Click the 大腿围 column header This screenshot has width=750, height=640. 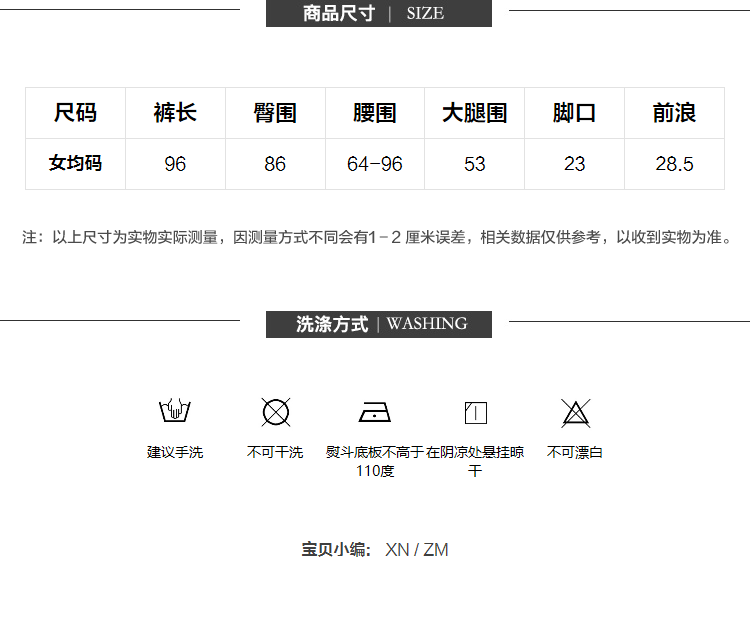[x=475, y=113]
